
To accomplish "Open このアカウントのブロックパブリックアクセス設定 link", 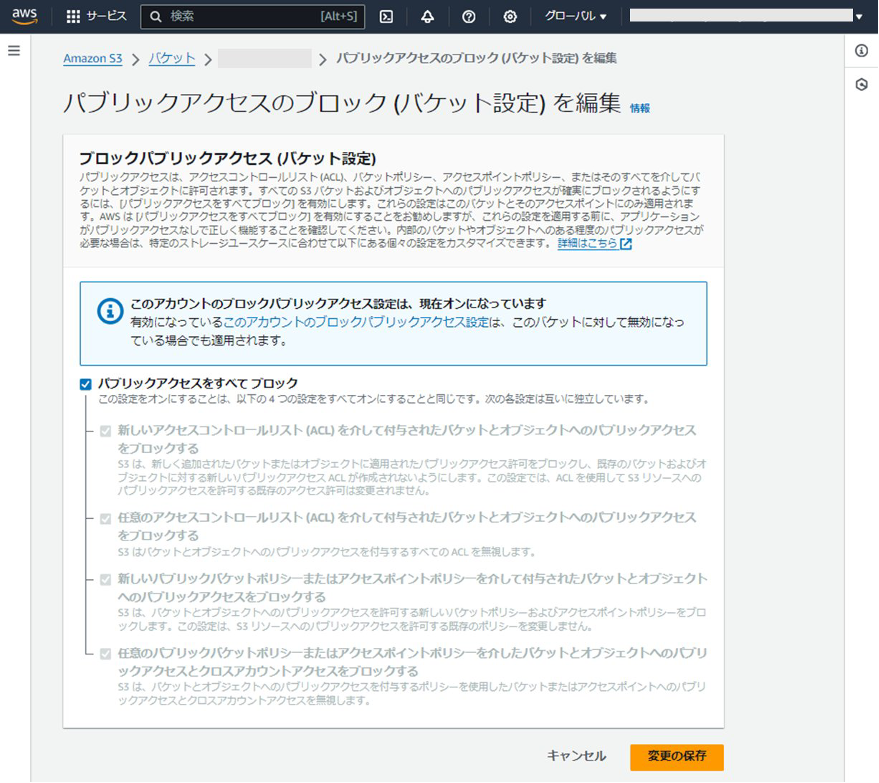I will 356,322.
